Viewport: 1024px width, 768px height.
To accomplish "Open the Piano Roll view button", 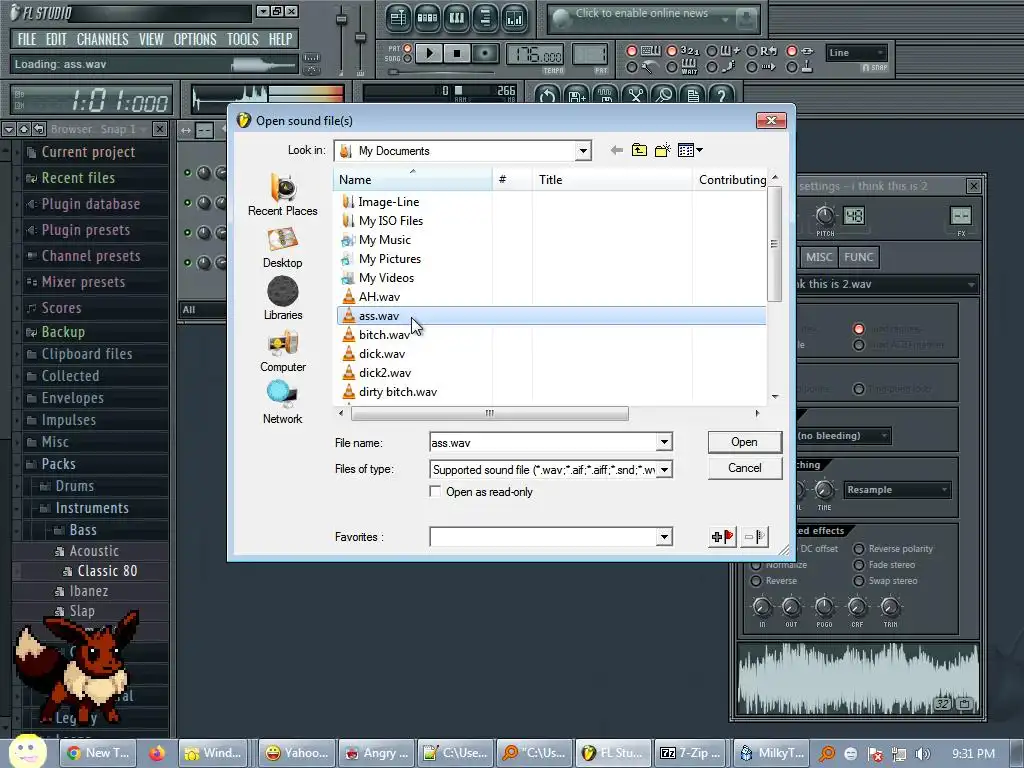I will coord(456,18).
